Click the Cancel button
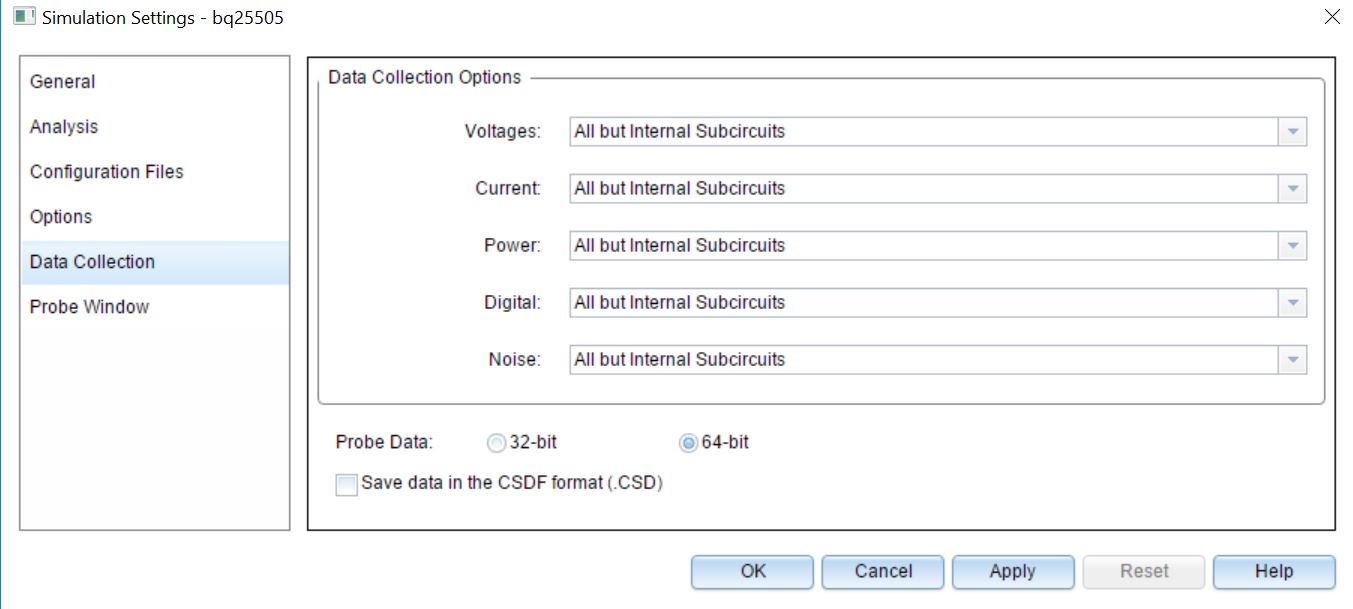The height and width of the screenshot is (609, 1353). point(882,572)
